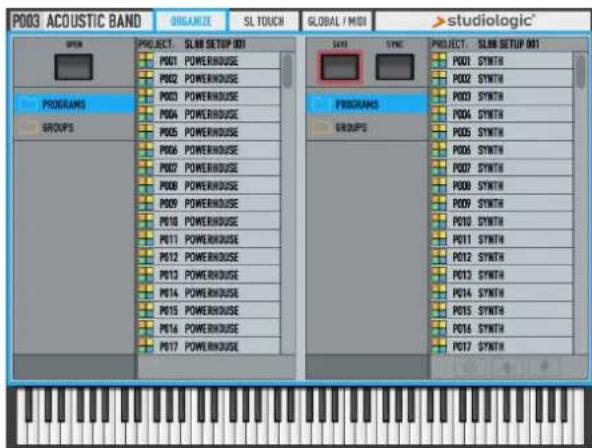Screen dimensions: 592x448
Task: Click the grid icon of right P004 SYNTH
Action: click(439, 114)
